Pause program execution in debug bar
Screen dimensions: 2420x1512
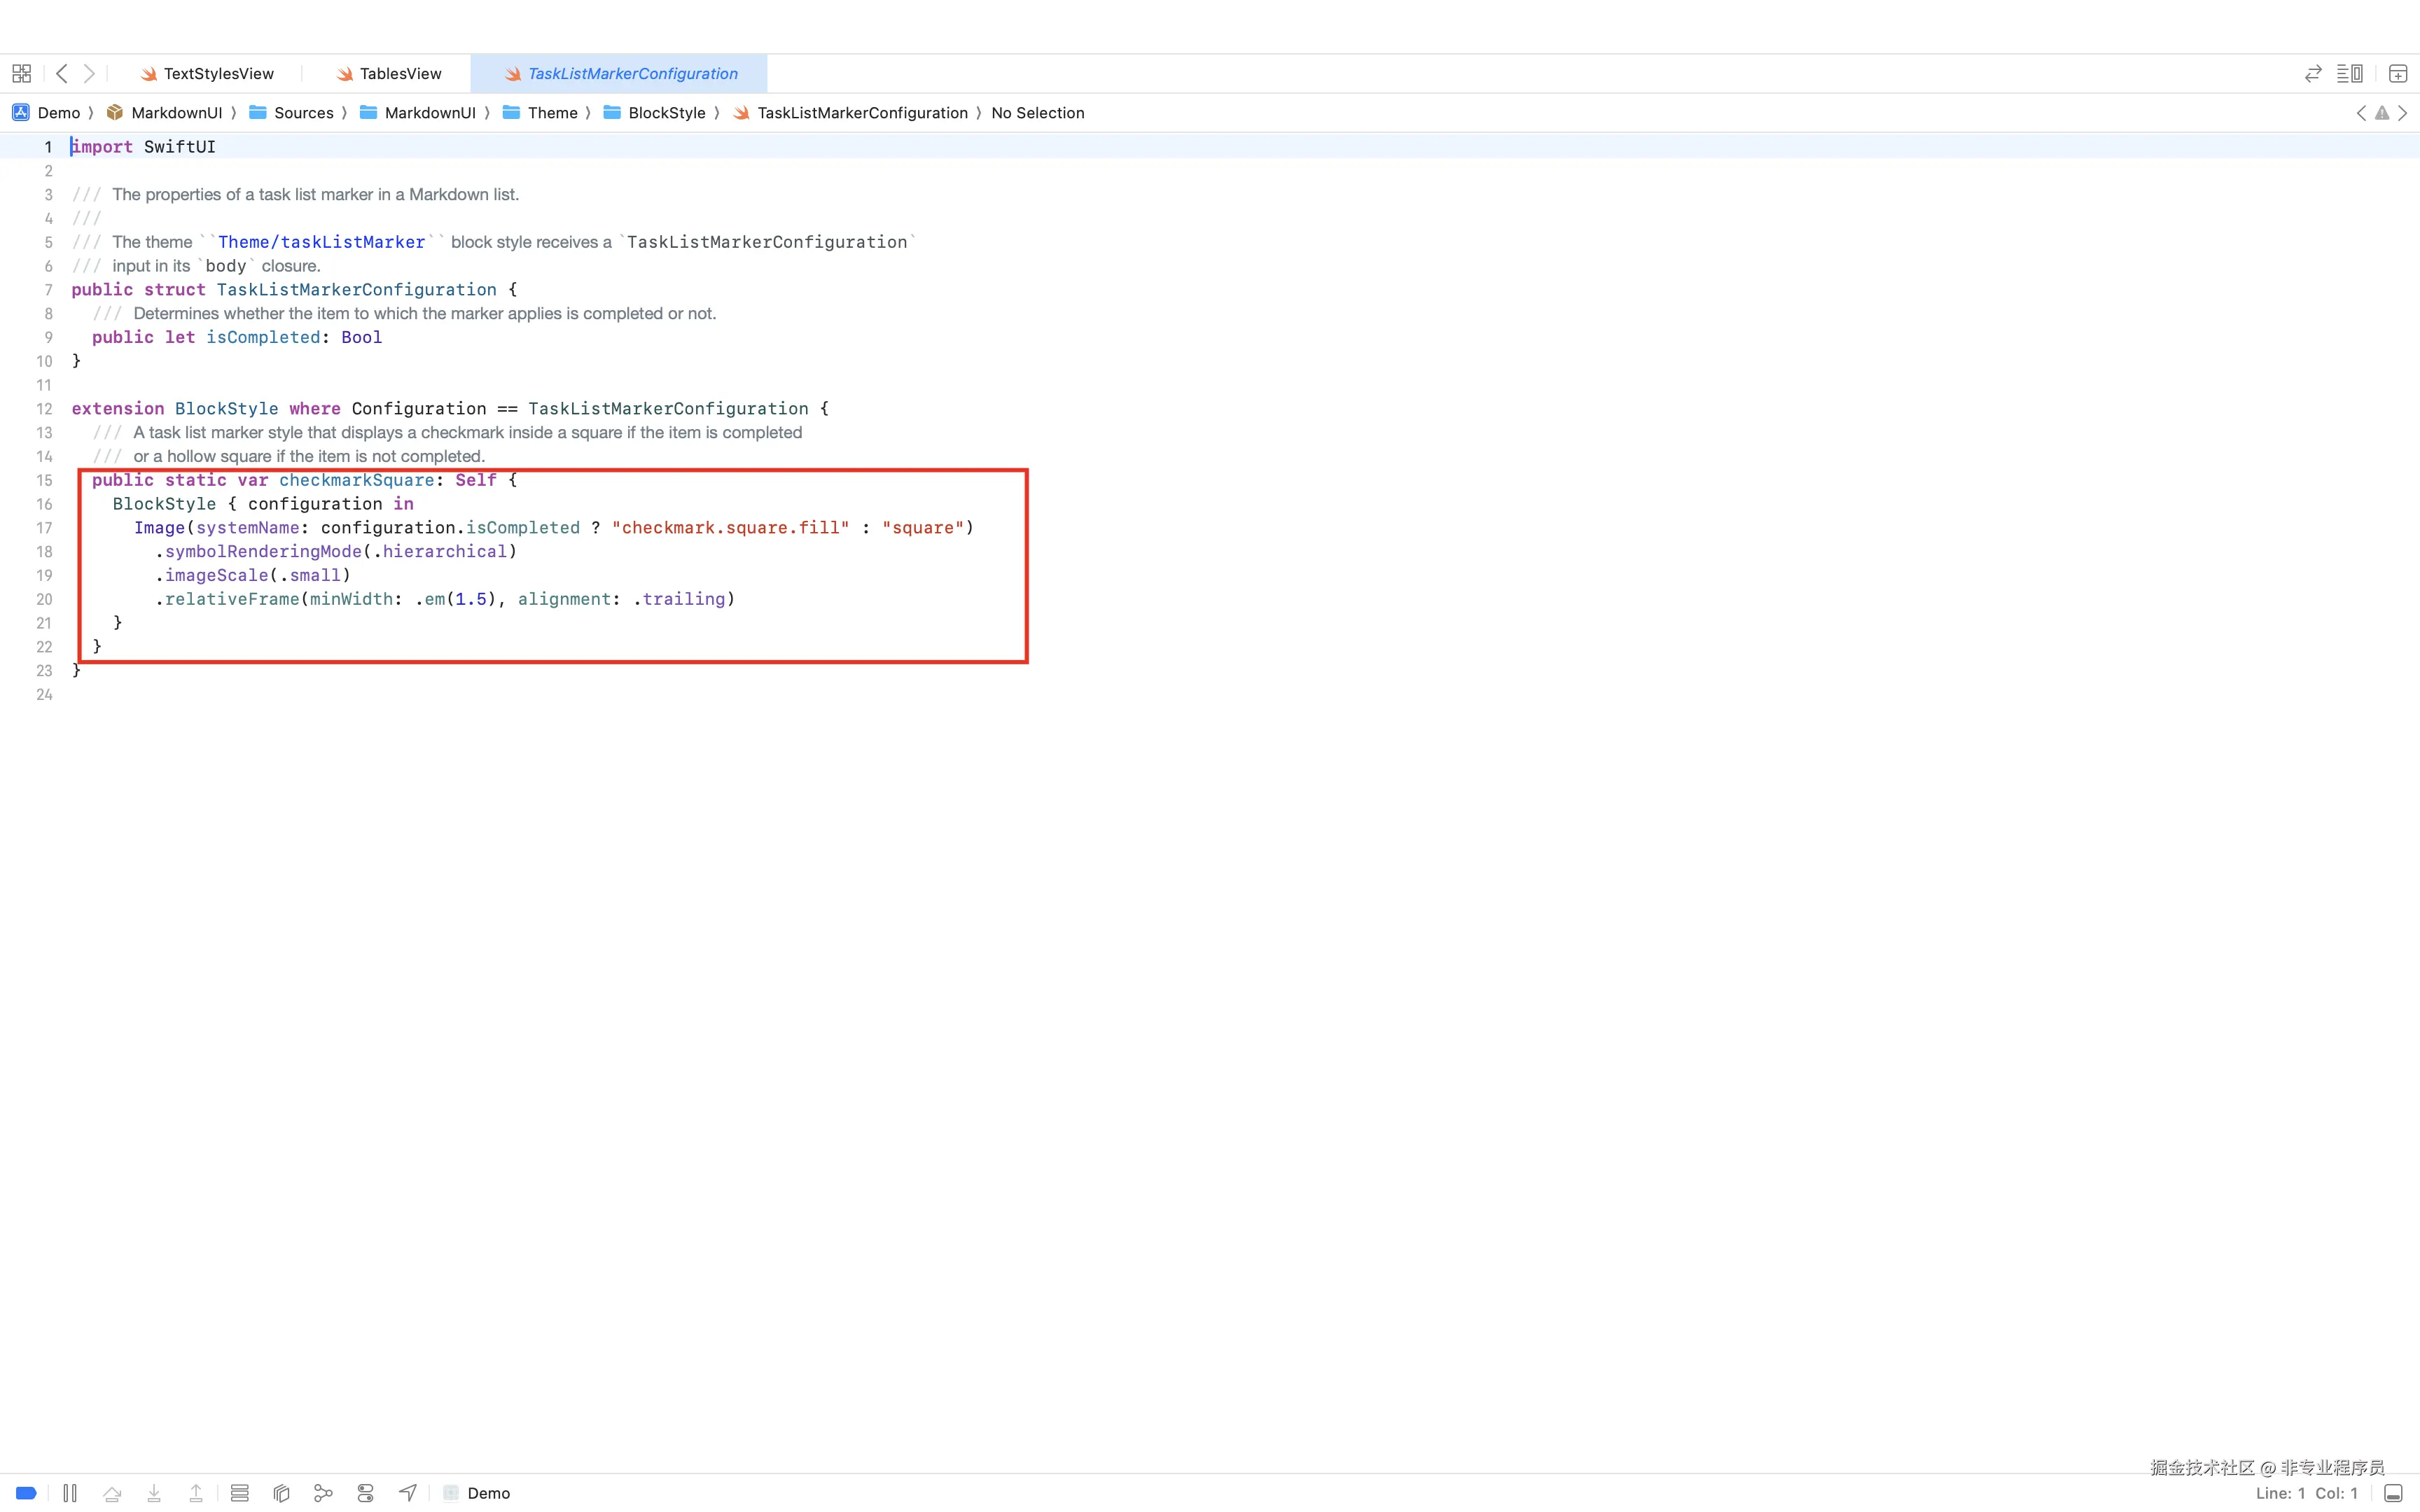click(70, 1493)
